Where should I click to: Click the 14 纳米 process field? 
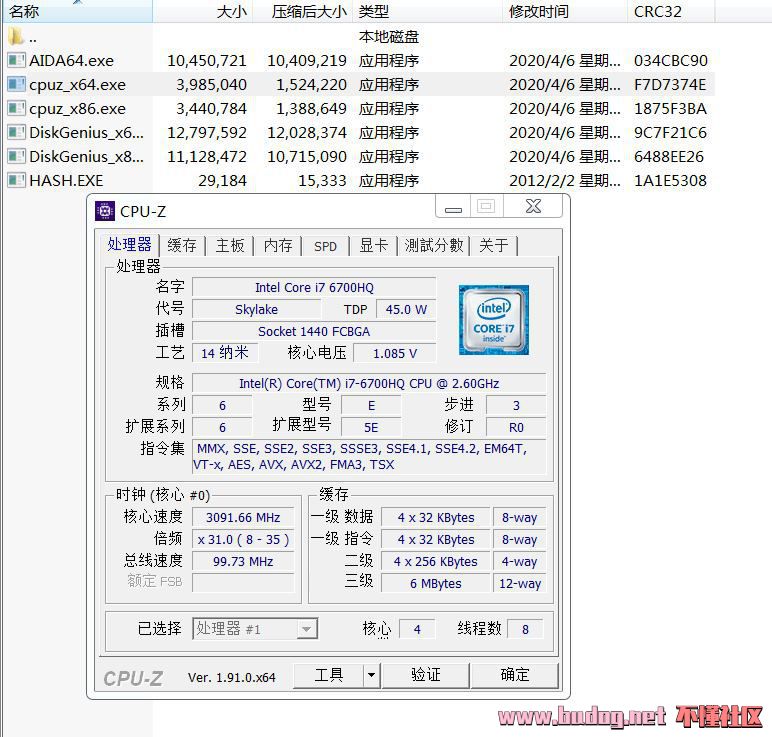point(225,353)
